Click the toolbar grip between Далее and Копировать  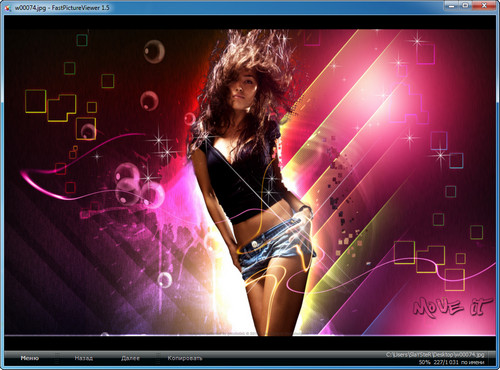(x=157, y=359)
